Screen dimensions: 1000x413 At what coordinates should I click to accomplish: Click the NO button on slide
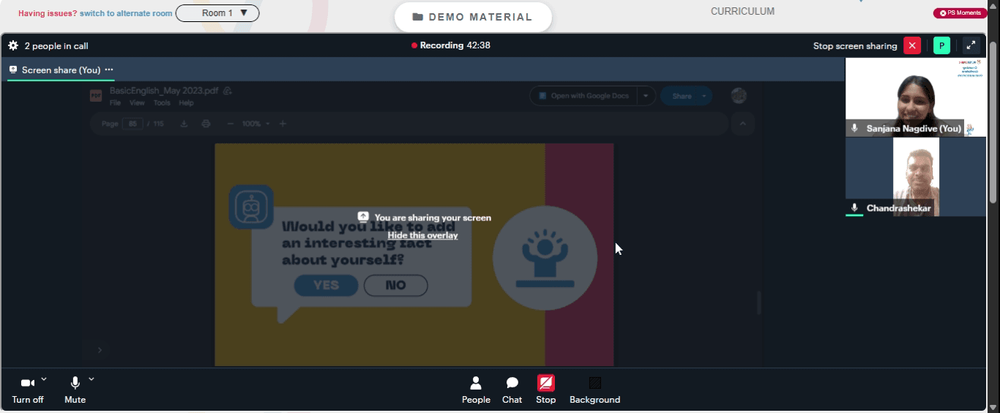point(395,285)
